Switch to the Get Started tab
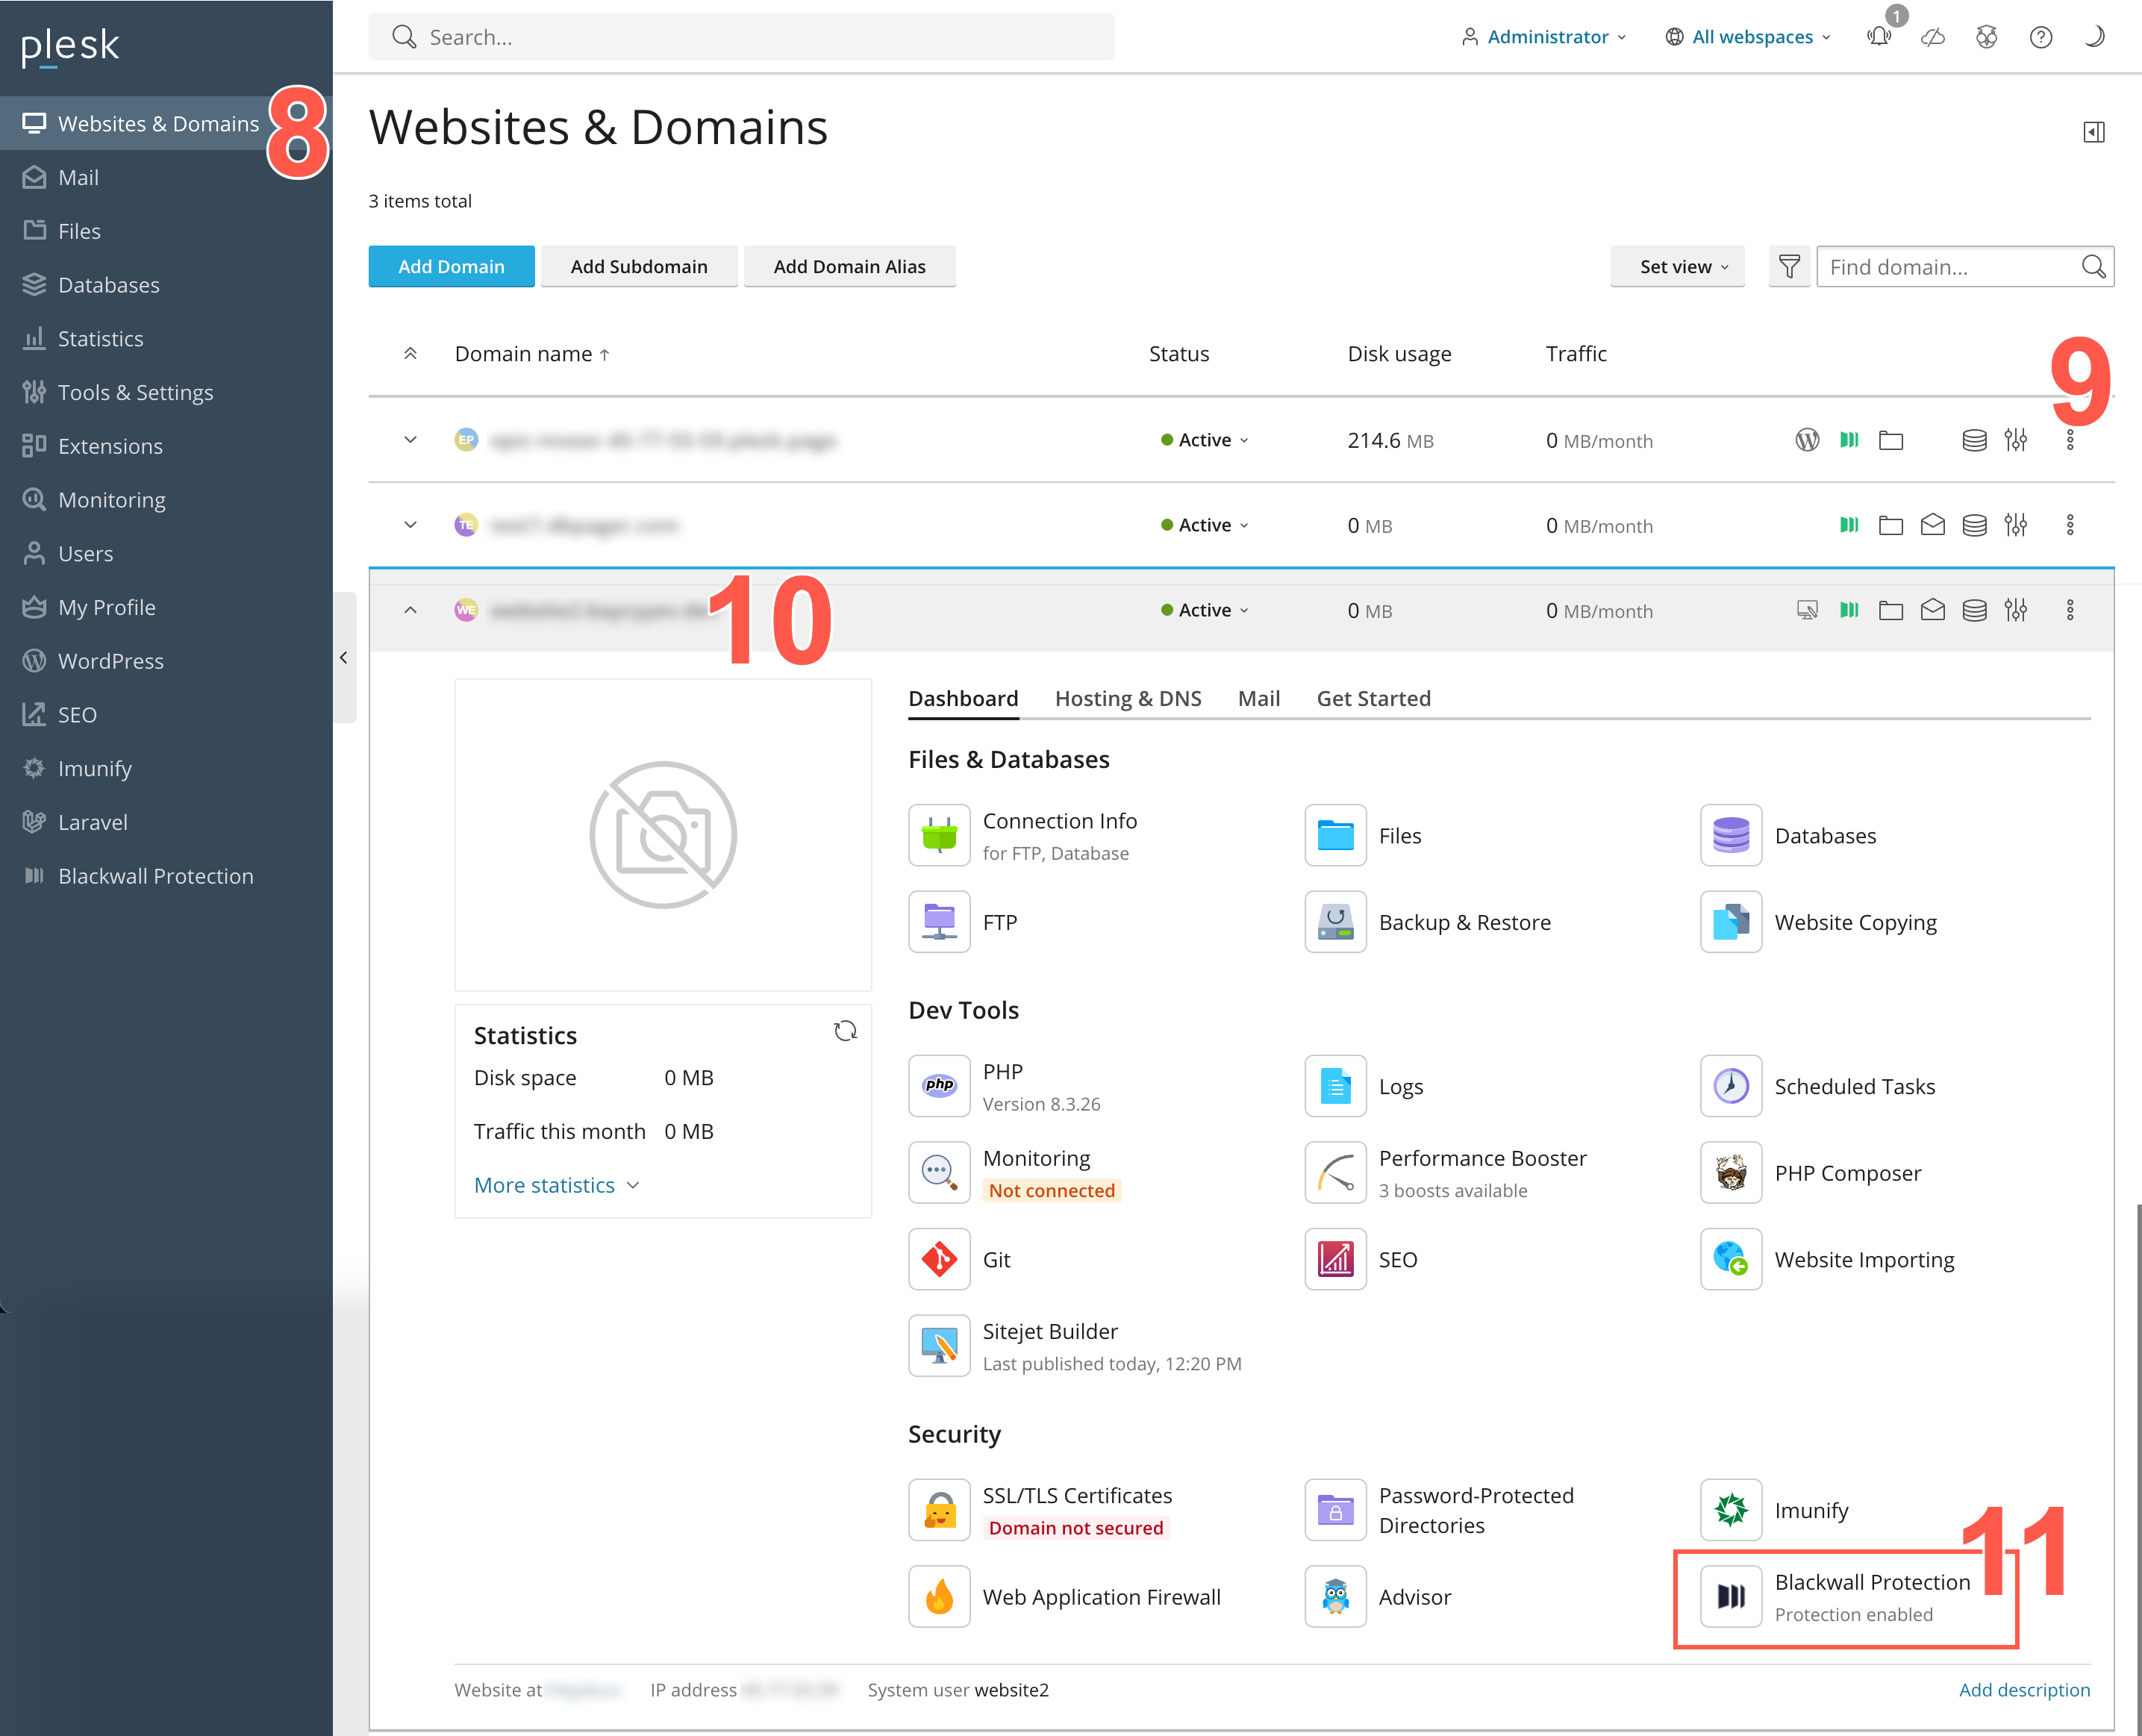The width and height of the screenshot is (2142, 1736). point(1373,698)
